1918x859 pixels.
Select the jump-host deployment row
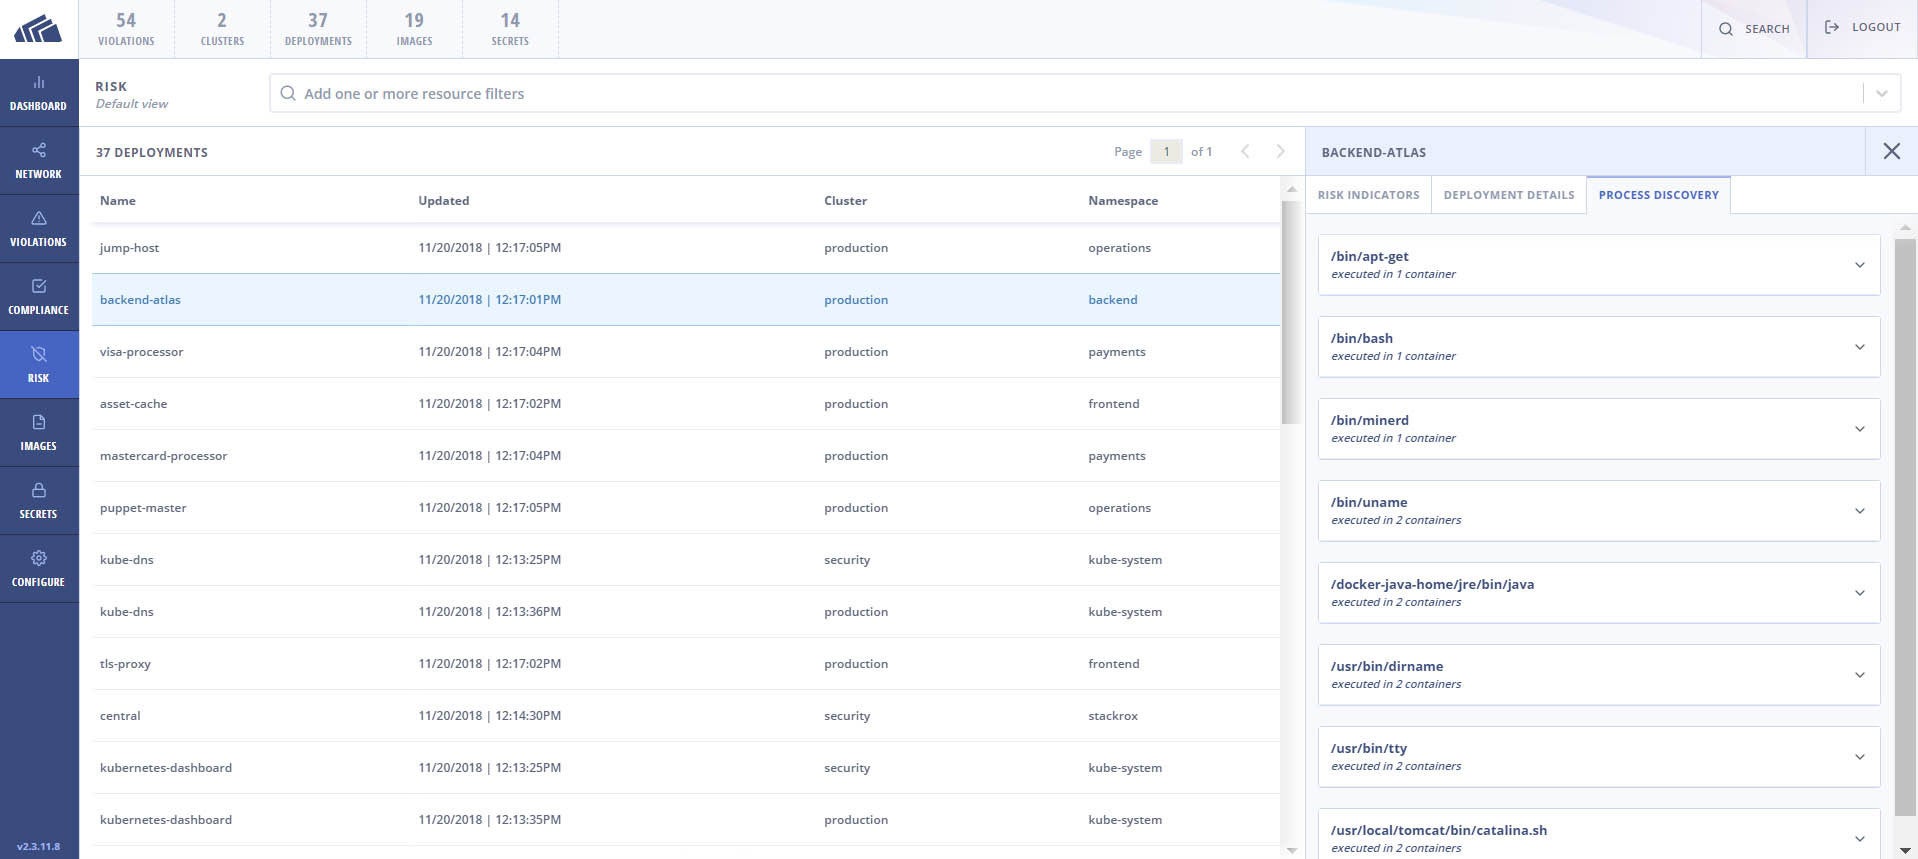click(x=686, y=248)
